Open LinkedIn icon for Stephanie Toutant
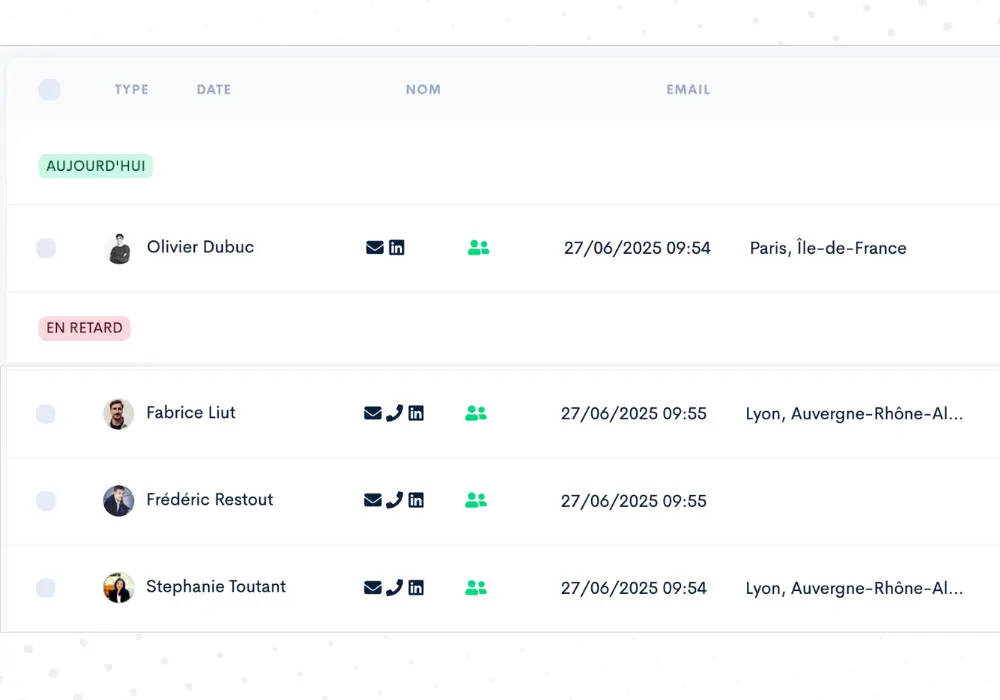Image resolution: width=1000 pixels, height=700 pixels. 416,588
